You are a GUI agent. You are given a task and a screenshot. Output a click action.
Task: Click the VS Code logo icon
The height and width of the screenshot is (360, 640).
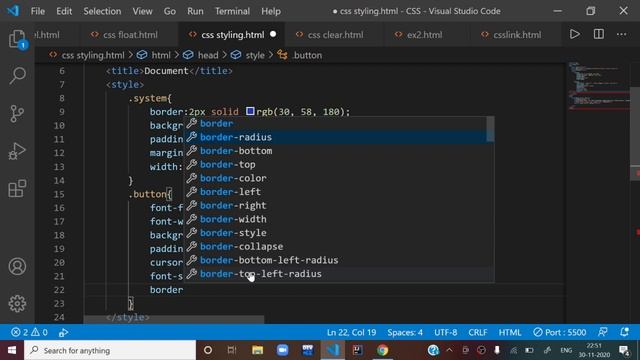tap(13, 11)
